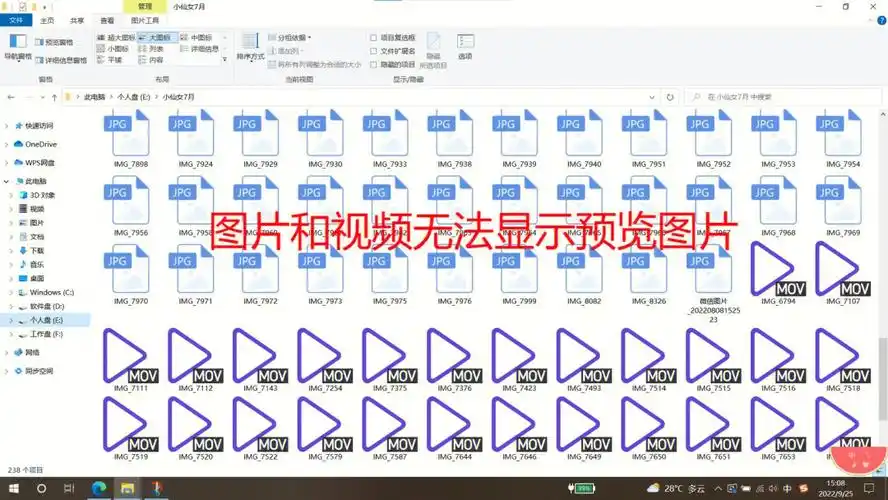
Task: Open 排序方式 sort by button
Action: pos(250,47)
